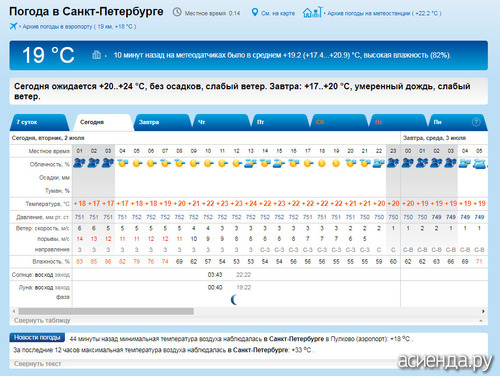Open the Пн forecast tab
This screenshot has width=500, height=376.
(457, 122)
